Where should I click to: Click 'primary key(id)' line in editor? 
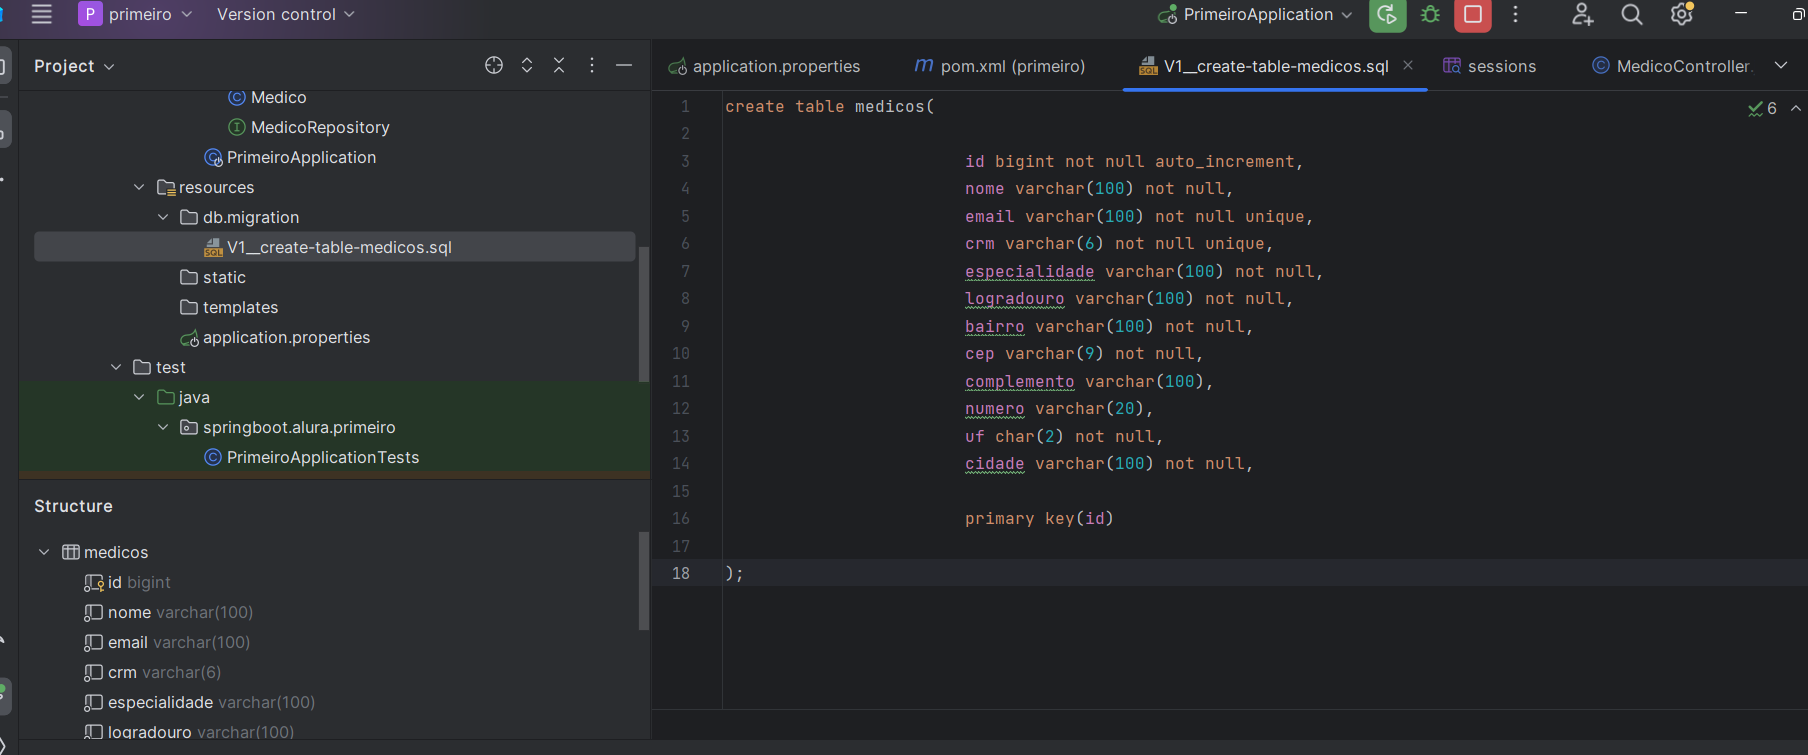point(1039,518)
